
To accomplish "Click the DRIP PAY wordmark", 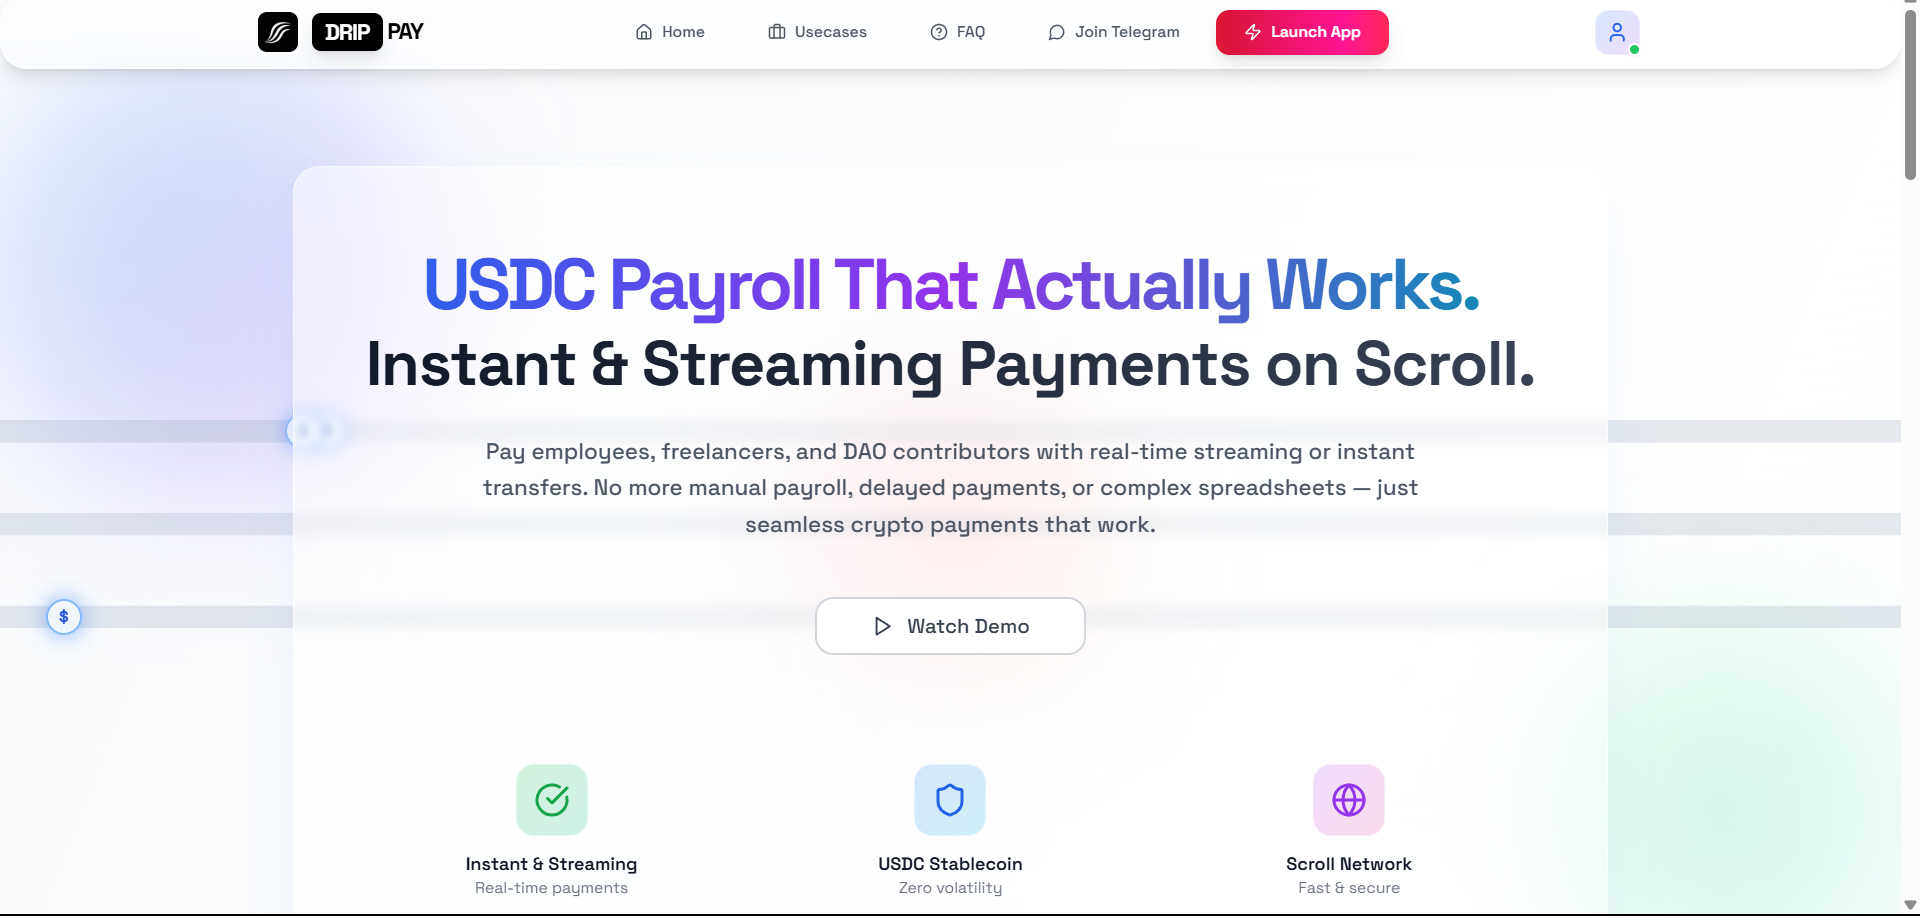I will [368, 32].
